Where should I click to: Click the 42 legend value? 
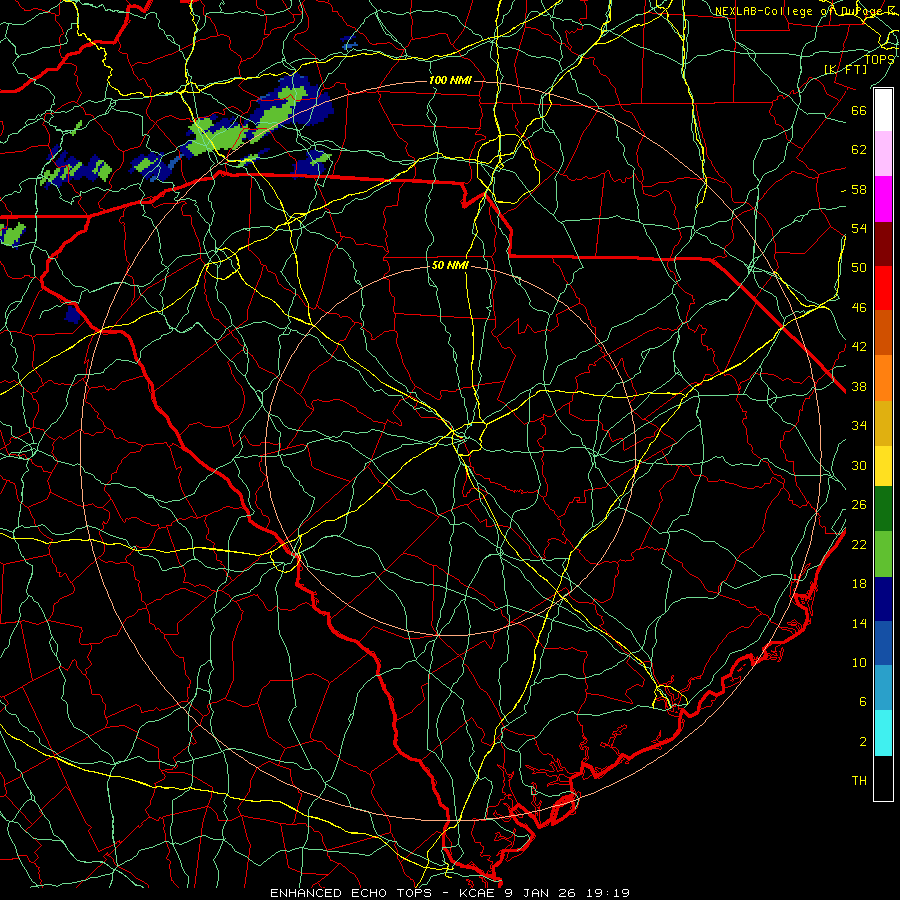[859, 347]
